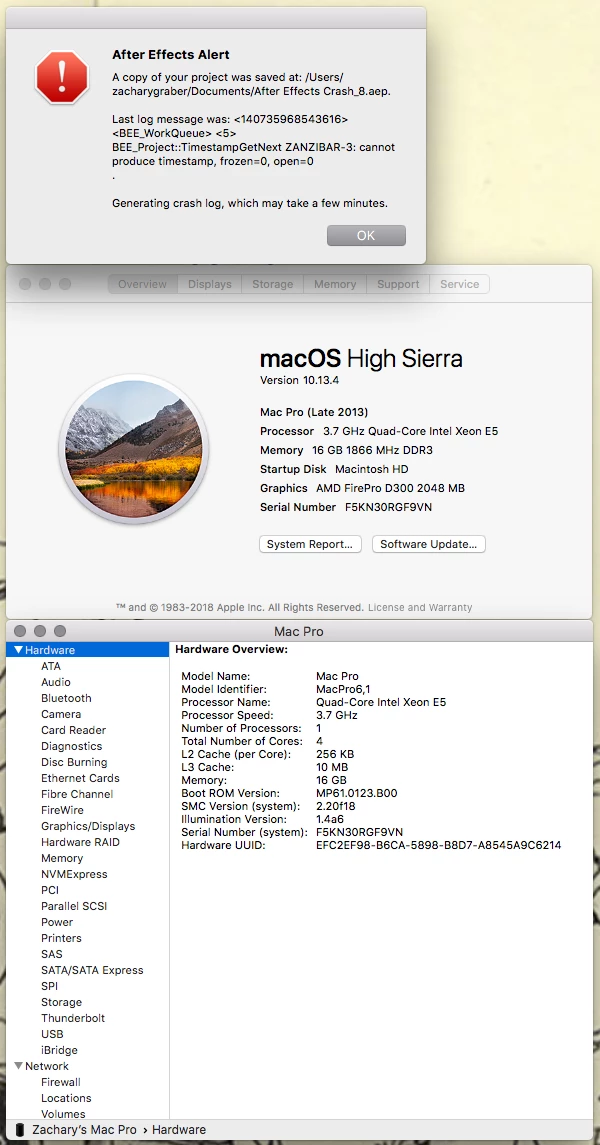Click the Hardware Overview: heading

232,648
